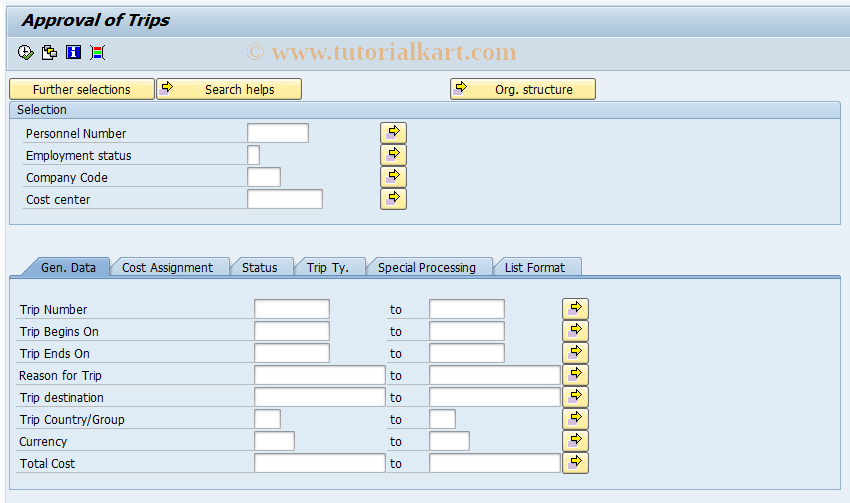850x503 pixels.
Task: Click the Trip destination to field
Action: click(495, 397)
